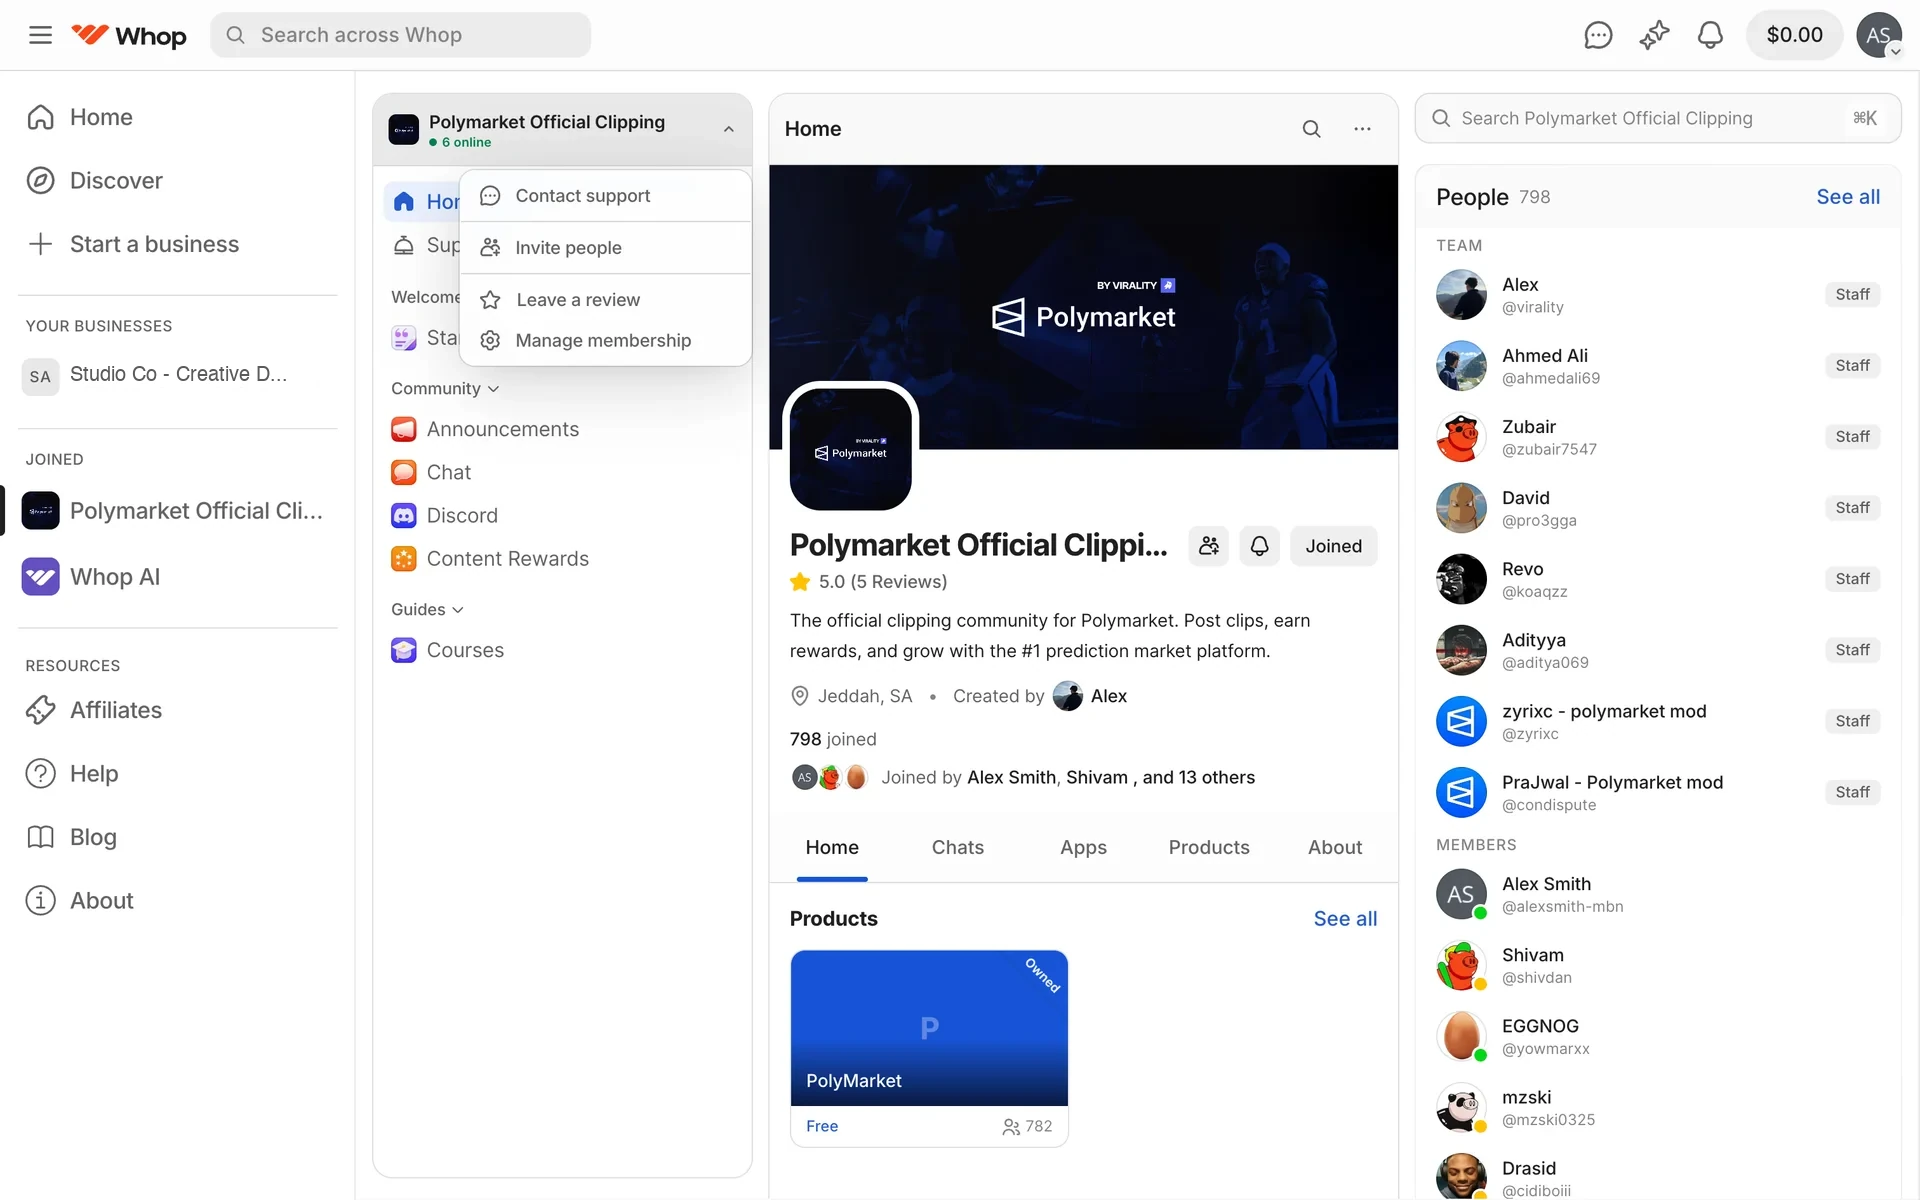Collapse the Community section
Viewport: 1920px width, 1200px height.
point(445,388)
